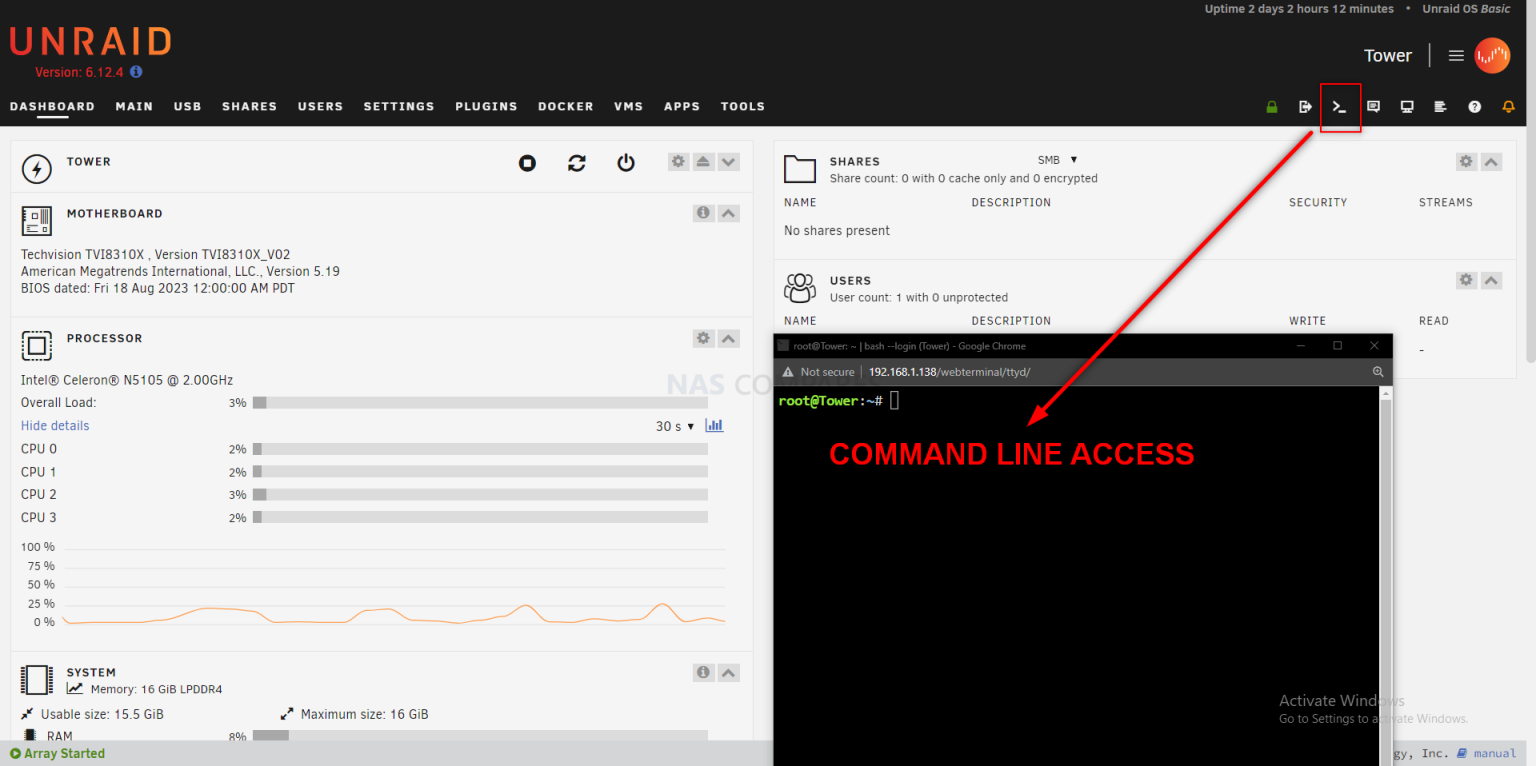Open the TOOLS menu tab

coord(742,106)
